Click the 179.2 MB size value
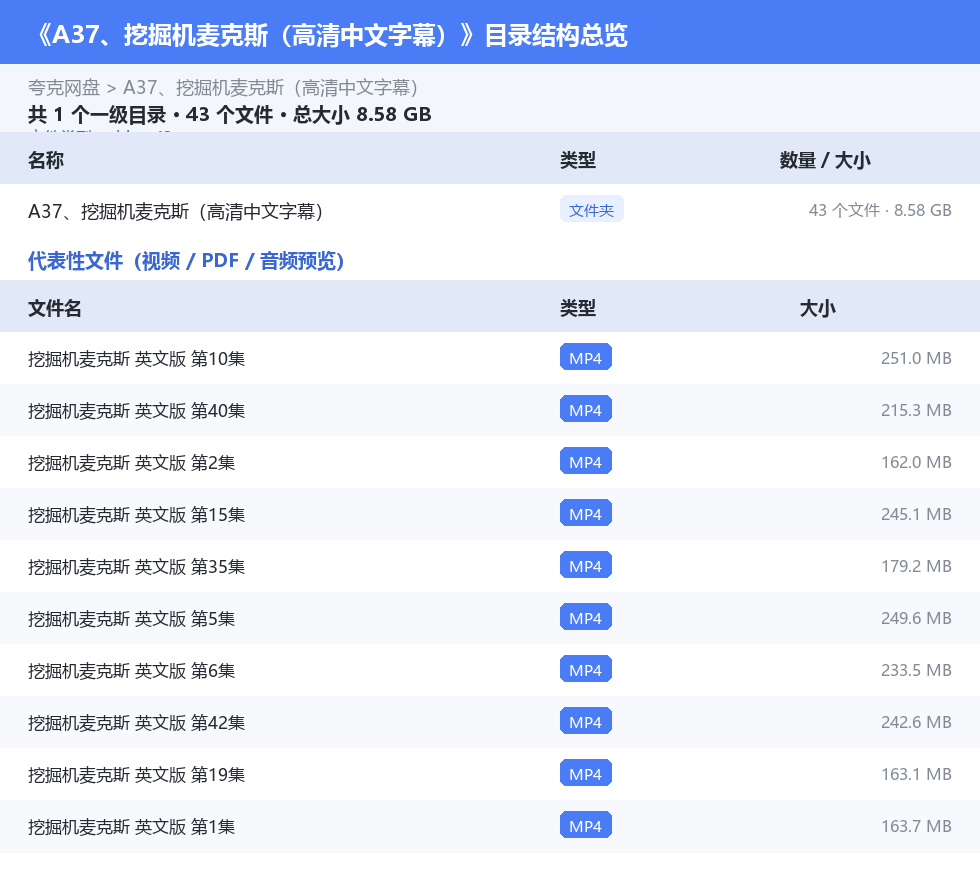Image resolution: width=980 pixels, height=884 pixels. tap(916, 566)
